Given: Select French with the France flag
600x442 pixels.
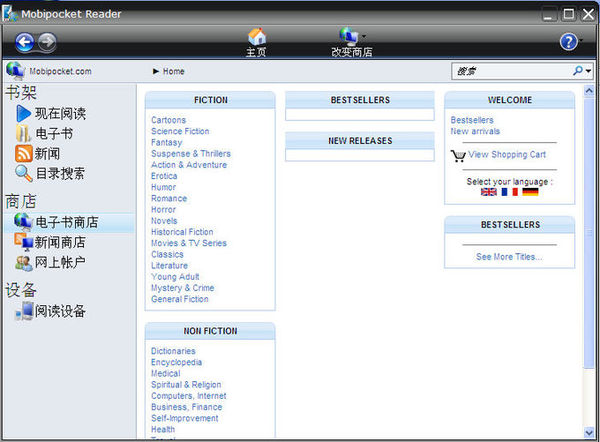Looking at the screenshot, I should click(x=509, y=192).
